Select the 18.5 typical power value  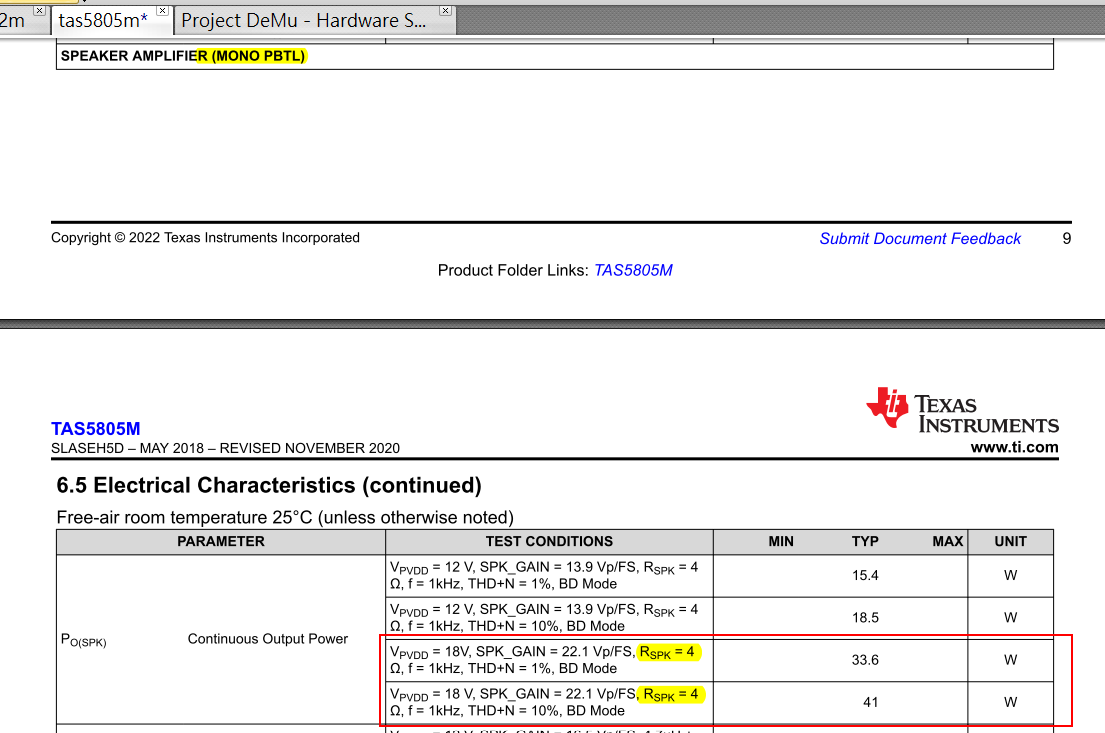pos(865,617)
